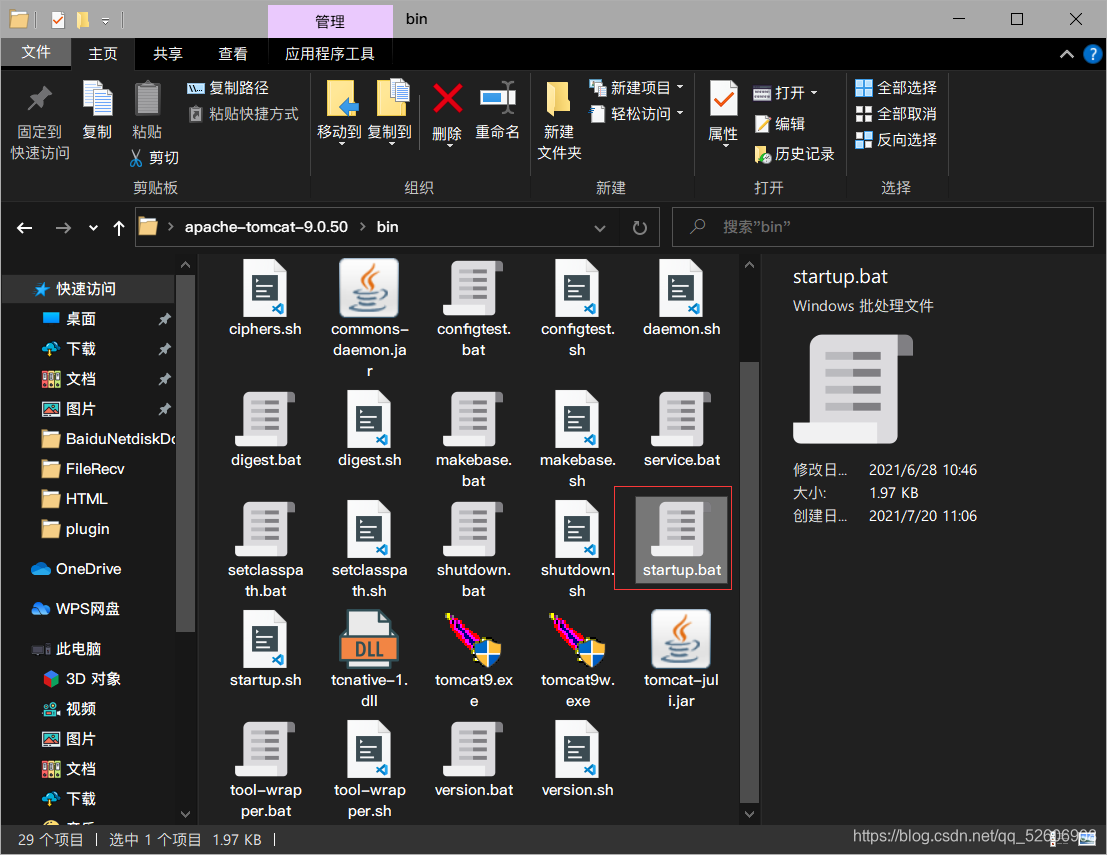Click Select All (全部选择)
Image resolution: width=1107 pixels, height=855 pixels.
tap(895, 88)
